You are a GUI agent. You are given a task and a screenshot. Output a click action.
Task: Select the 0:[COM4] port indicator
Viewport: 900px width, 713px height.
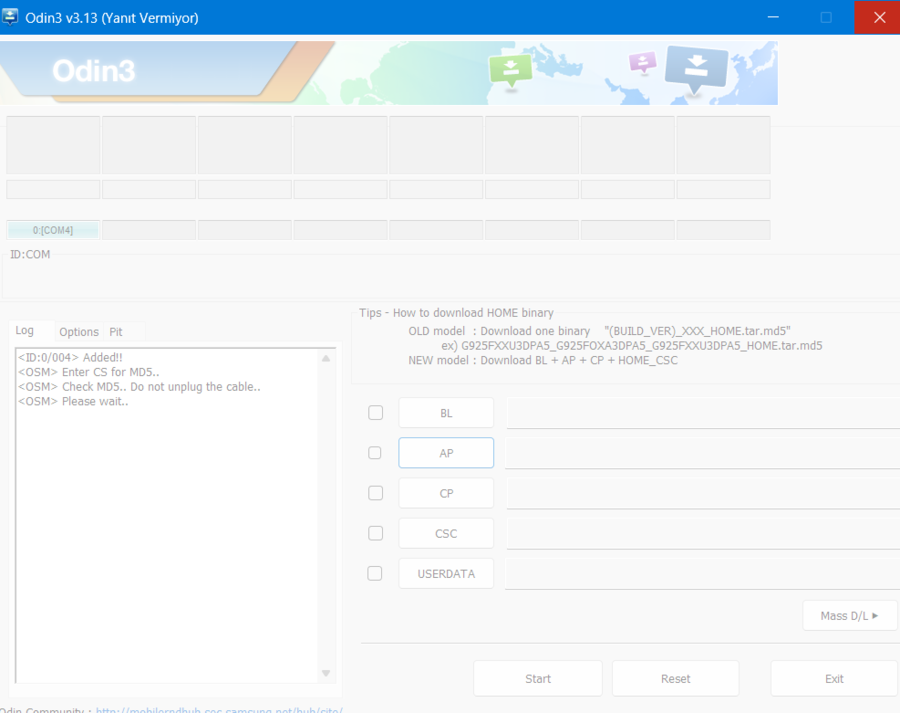point(53,230)
